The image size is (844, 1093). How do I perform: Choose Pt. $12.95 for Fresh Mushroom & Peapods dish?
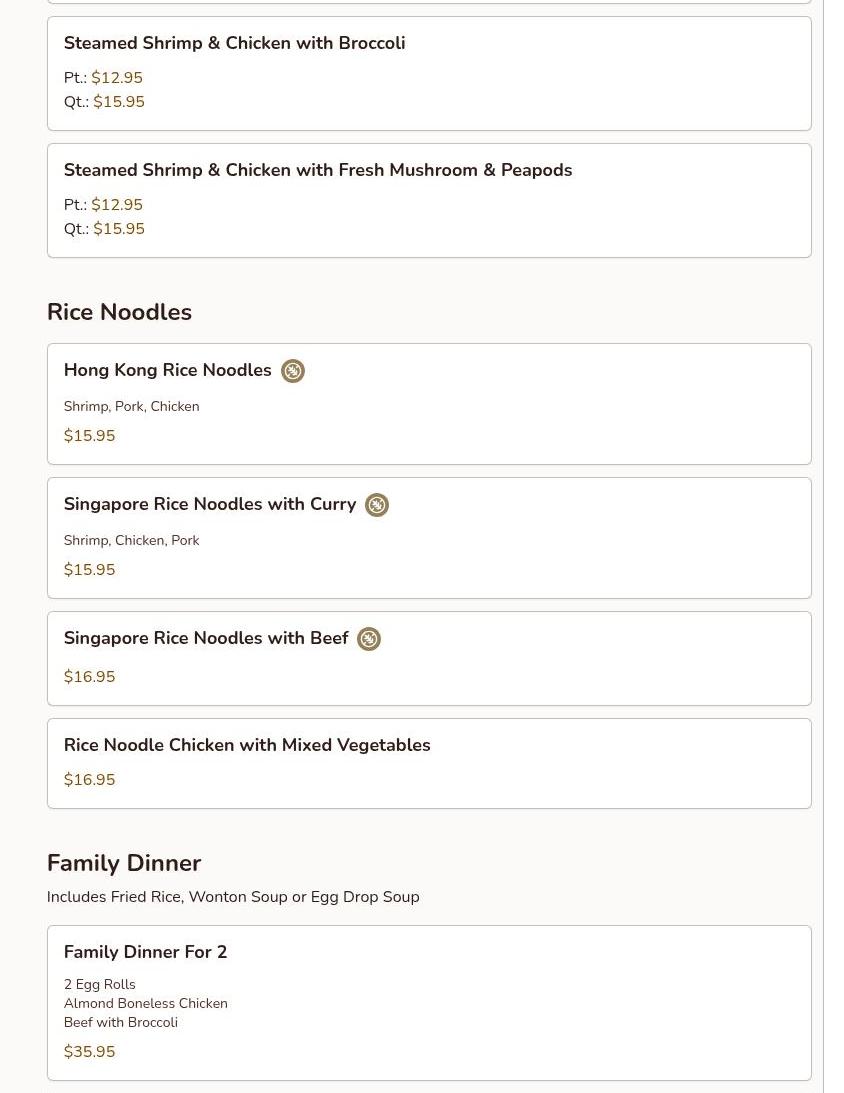coord(116,205)
